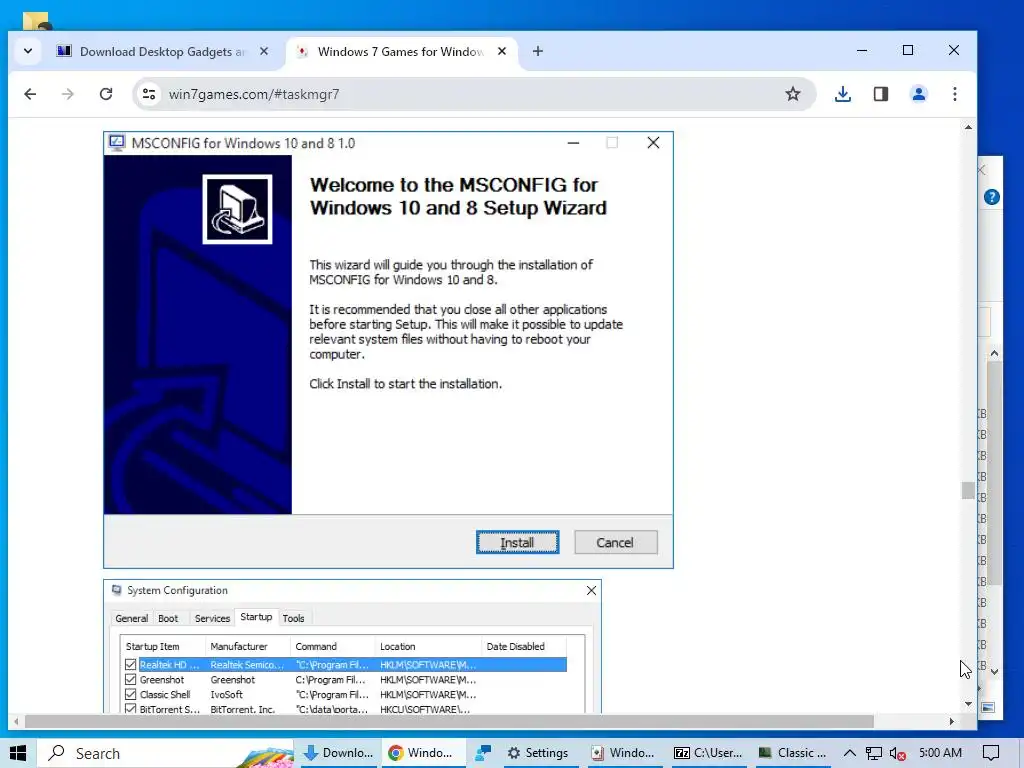Click the muted volume tray icon
This screenshot has width=1024, height=768.
897,754
